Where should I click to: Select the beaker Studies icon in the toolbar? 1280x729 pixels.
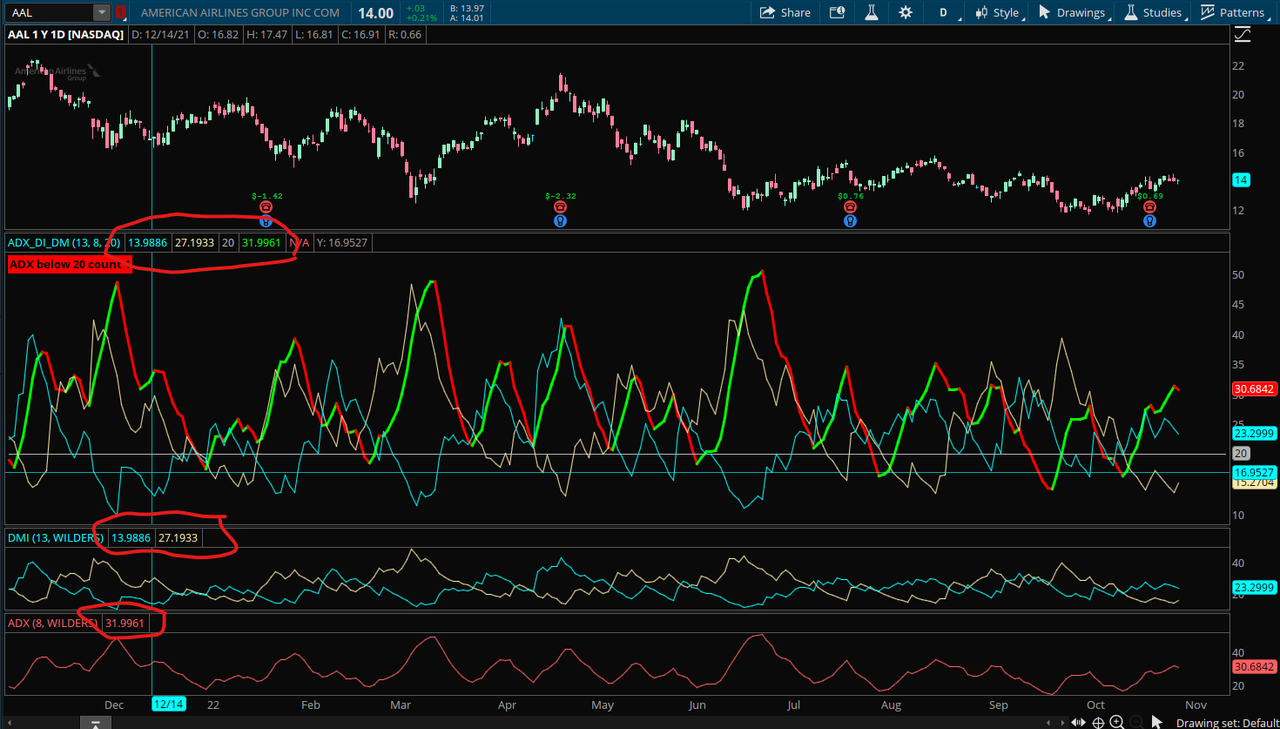tap(871, 13)
